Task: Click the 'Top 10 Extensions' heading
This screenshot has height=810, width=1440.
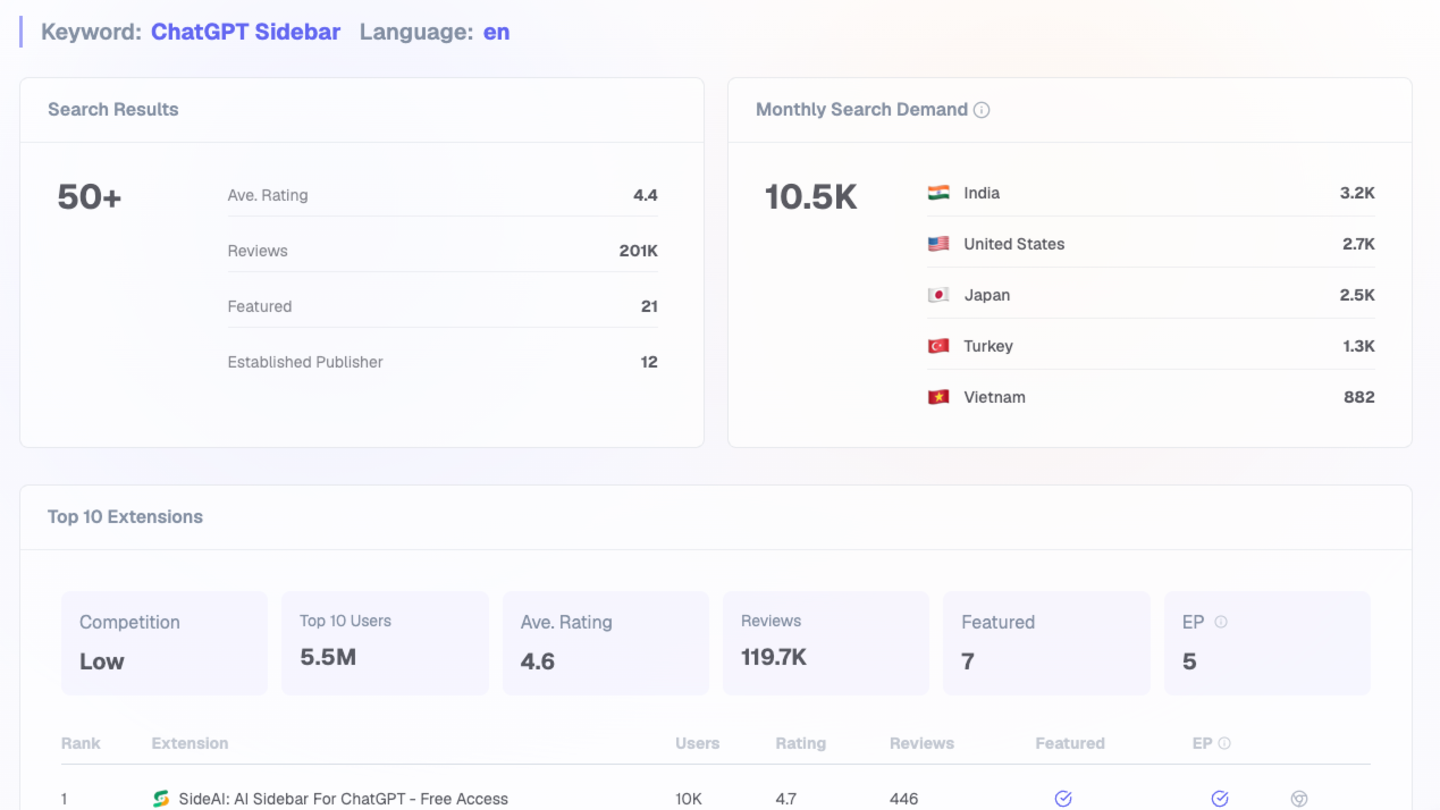Action: tap(125, 517)
